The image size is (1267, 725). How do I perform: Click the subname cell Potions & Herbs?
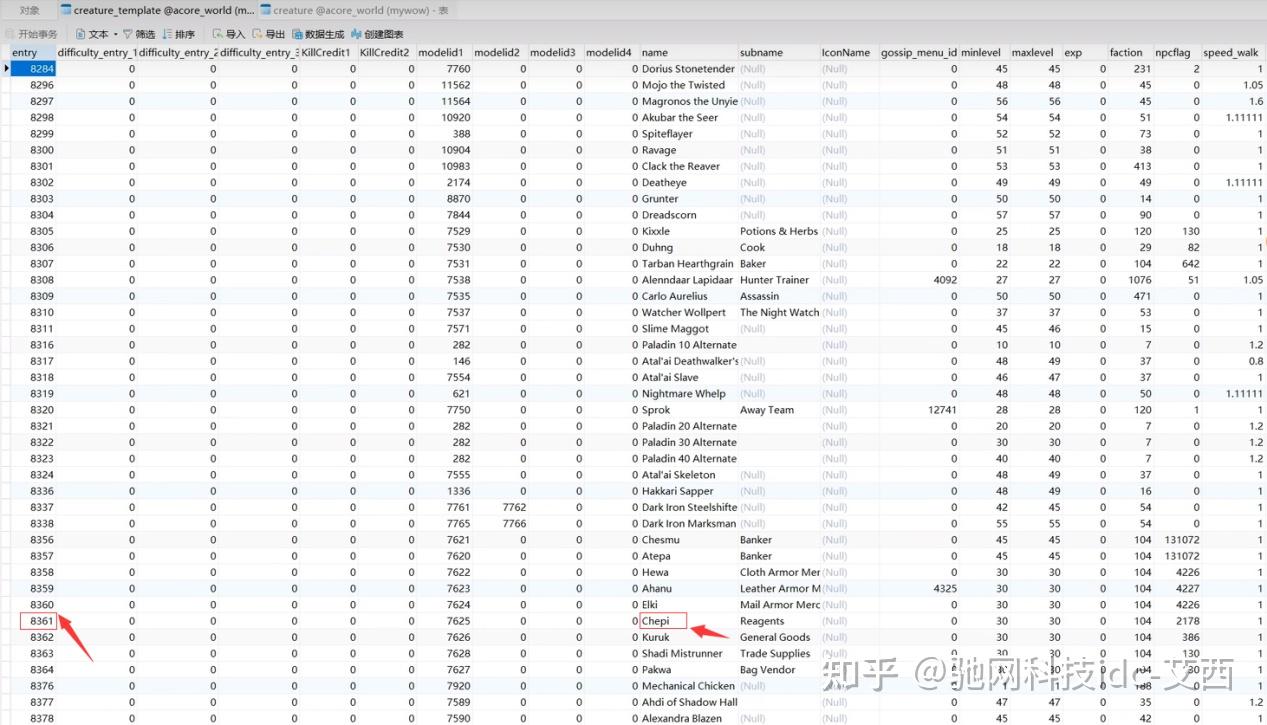pyautogui.click(x=779, y=231)
